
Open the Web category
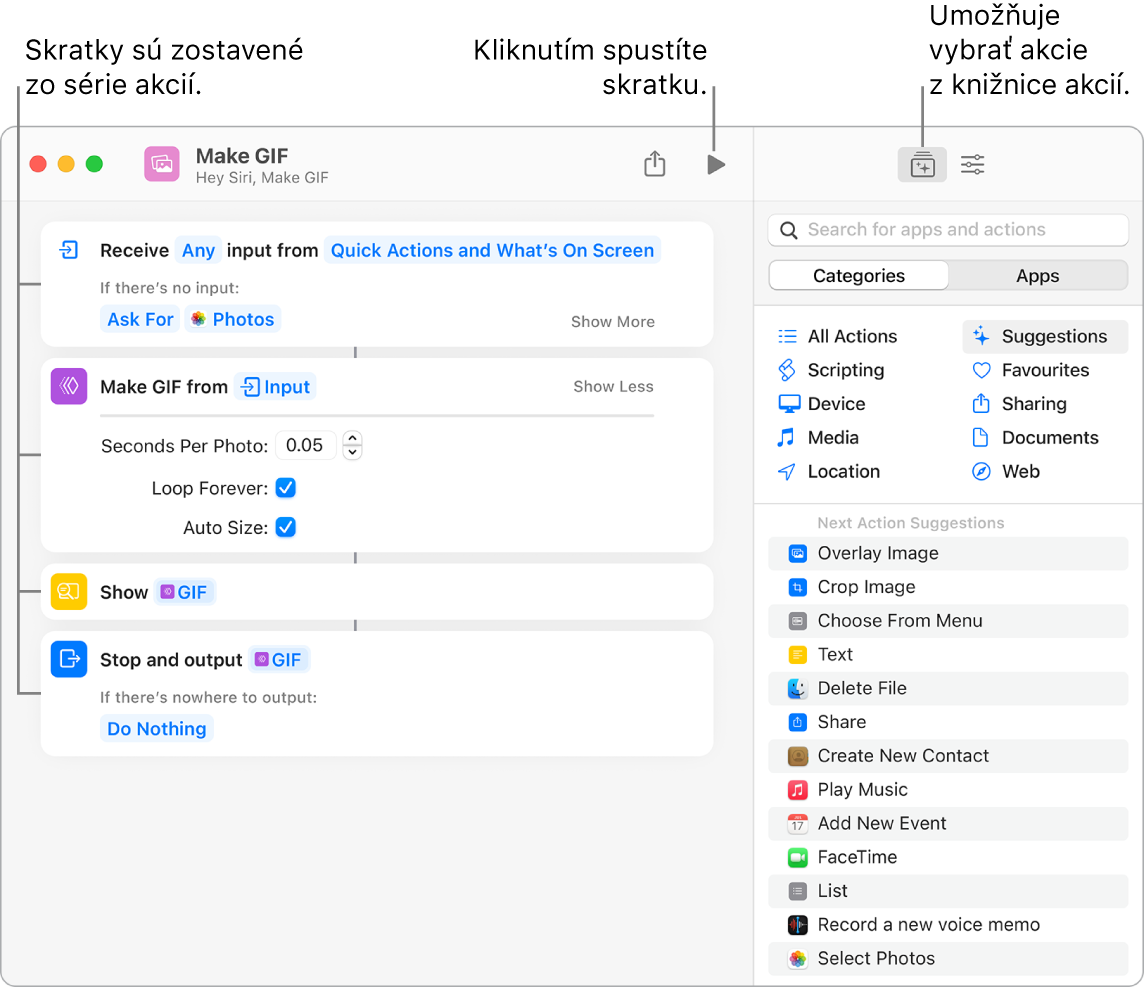[1006, 472]
